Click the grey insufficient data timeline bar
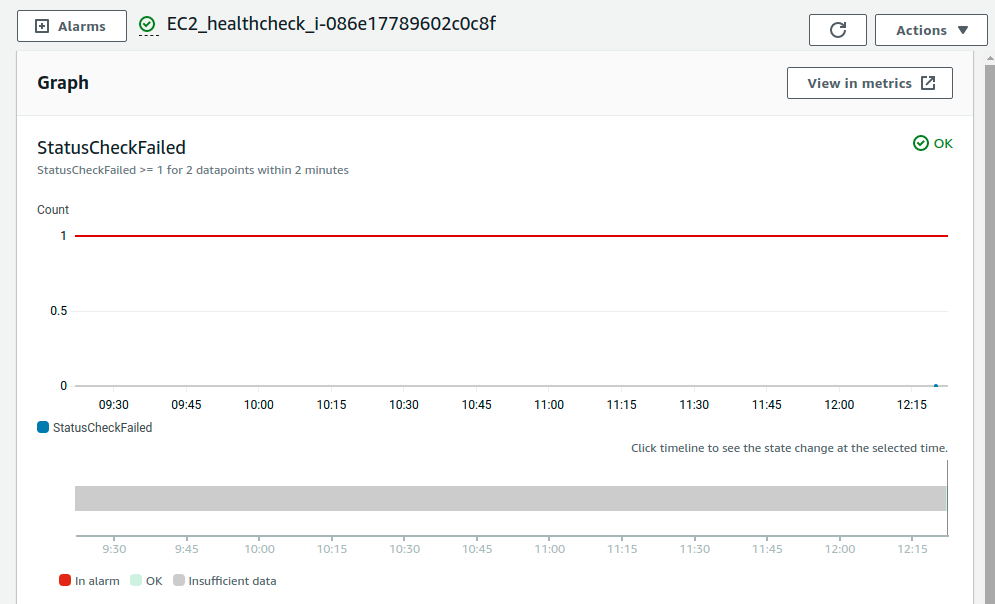Screen dimensions: 995x604 pos(510,498)
